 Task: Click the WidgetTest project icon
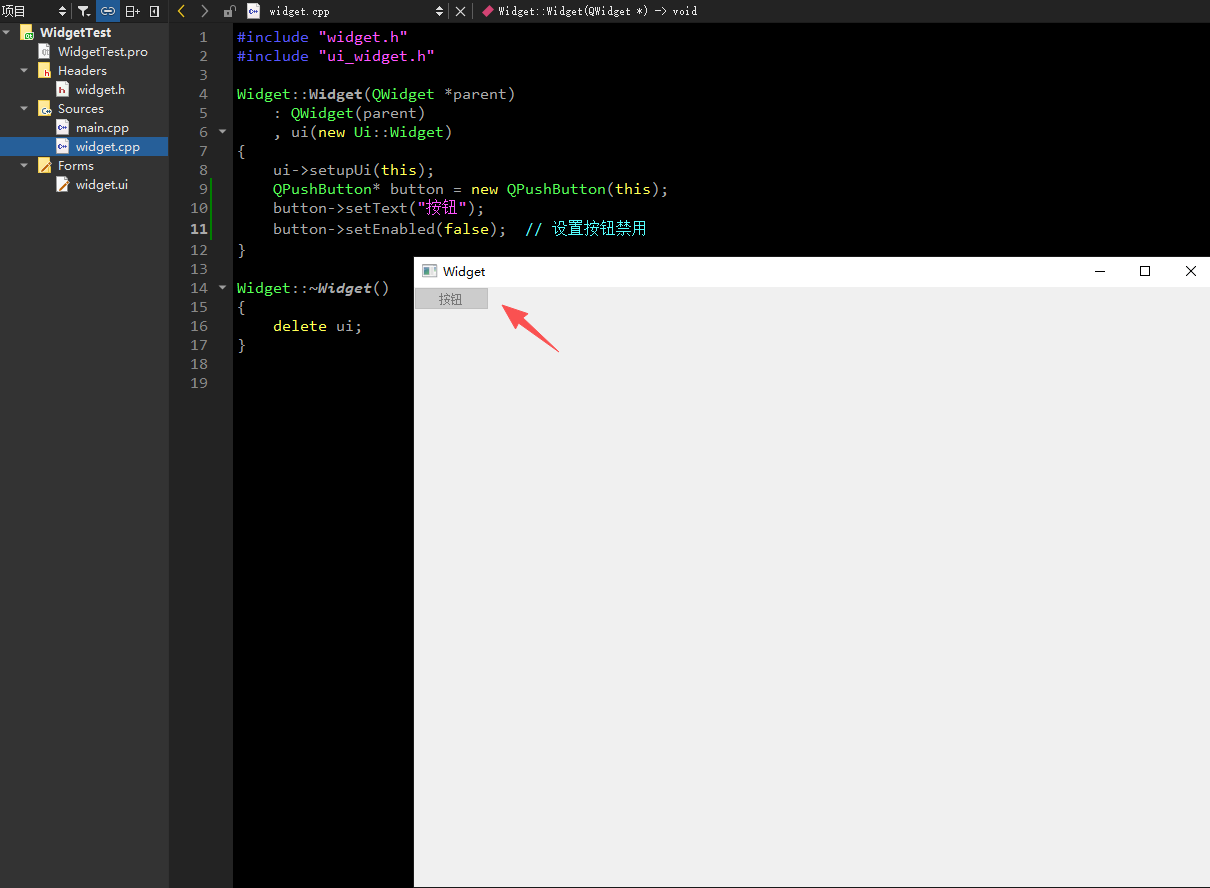point(26,33)
